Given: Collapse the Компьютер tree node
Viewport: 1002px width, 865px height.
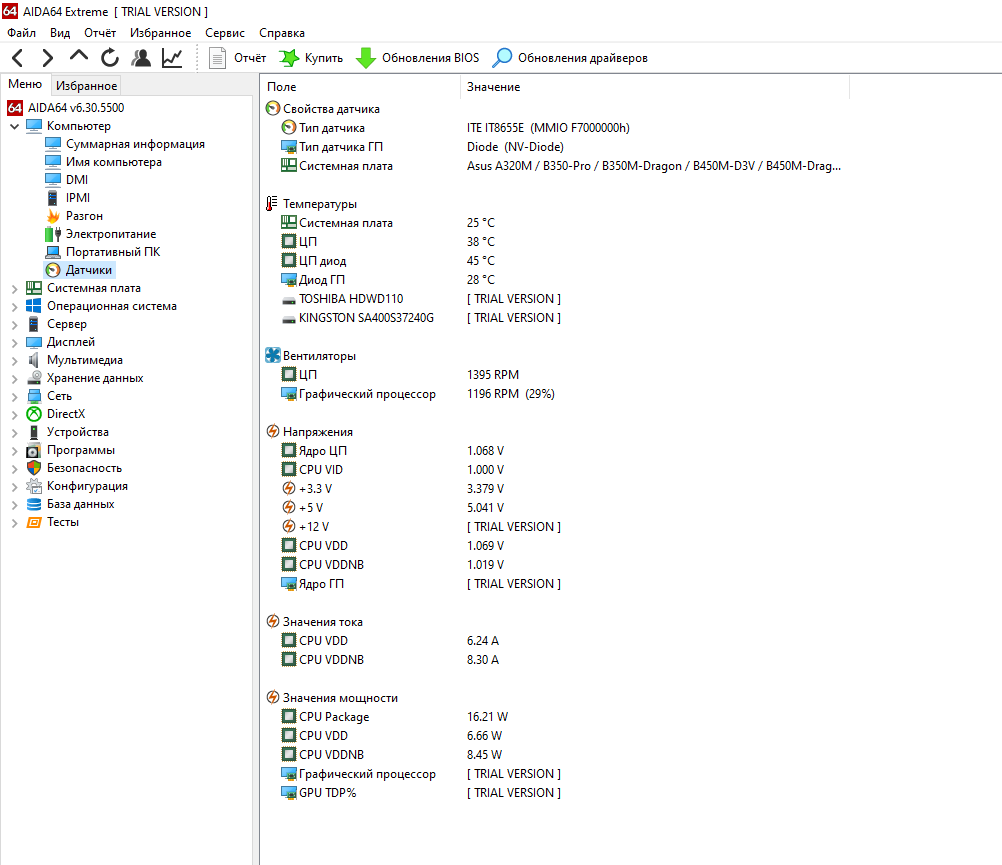Looking at the screenshot, I should (14, 126).
